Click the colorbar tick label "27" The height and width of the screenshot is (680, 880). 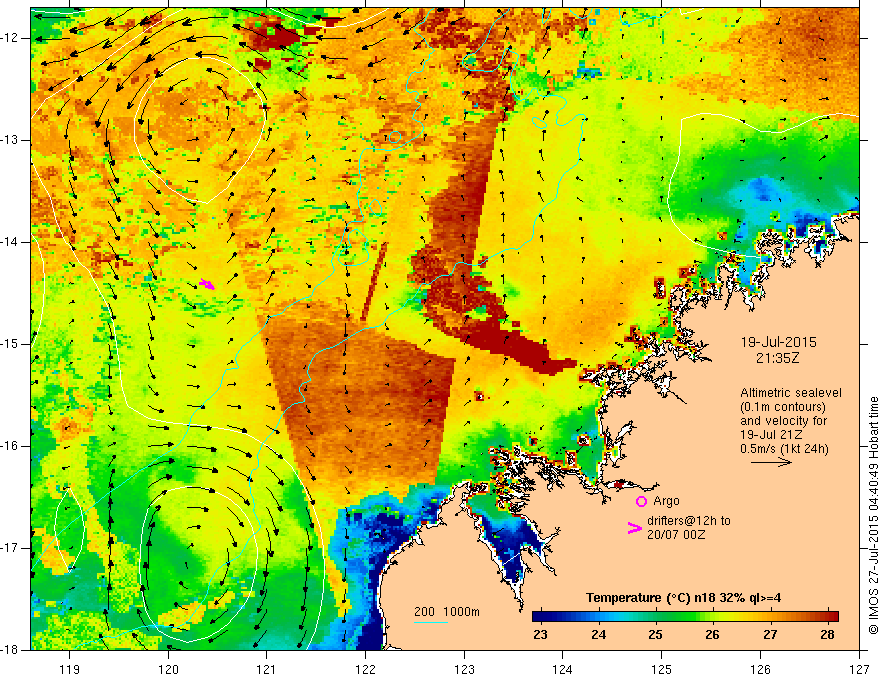(x=770, y=635)
